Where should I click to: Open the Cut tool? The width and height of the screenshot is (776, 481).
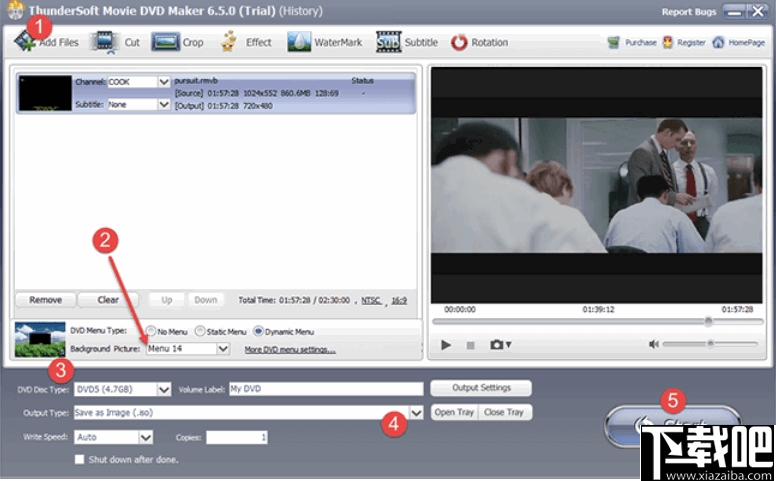coord(115,42)
